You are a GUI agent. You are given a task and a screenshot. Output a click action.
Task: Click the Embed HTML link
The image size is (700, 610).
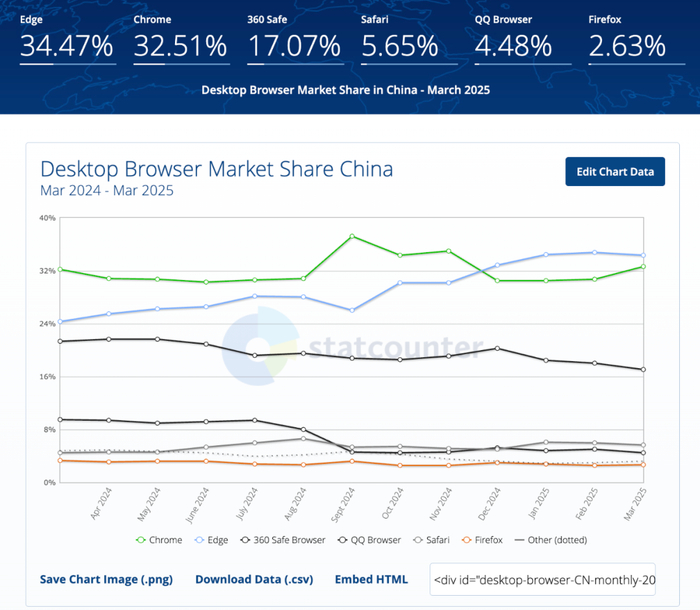371,579
